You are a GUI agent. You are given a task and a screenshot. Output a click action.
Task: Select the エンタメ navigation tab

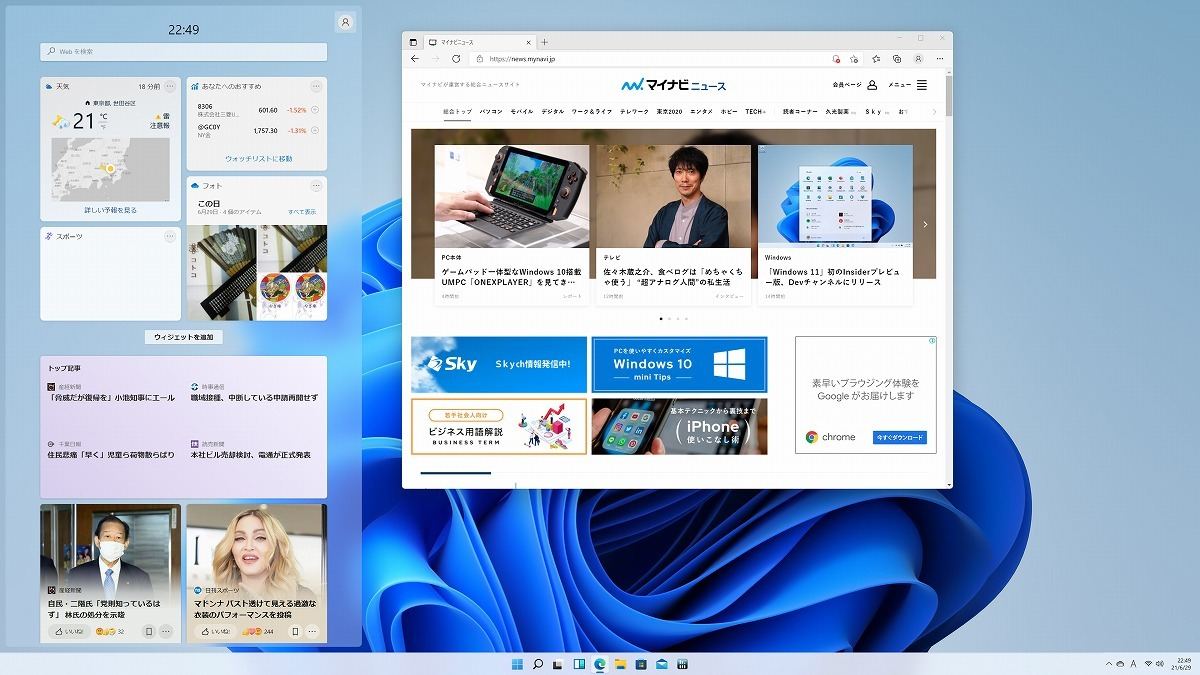click(701, 112)
